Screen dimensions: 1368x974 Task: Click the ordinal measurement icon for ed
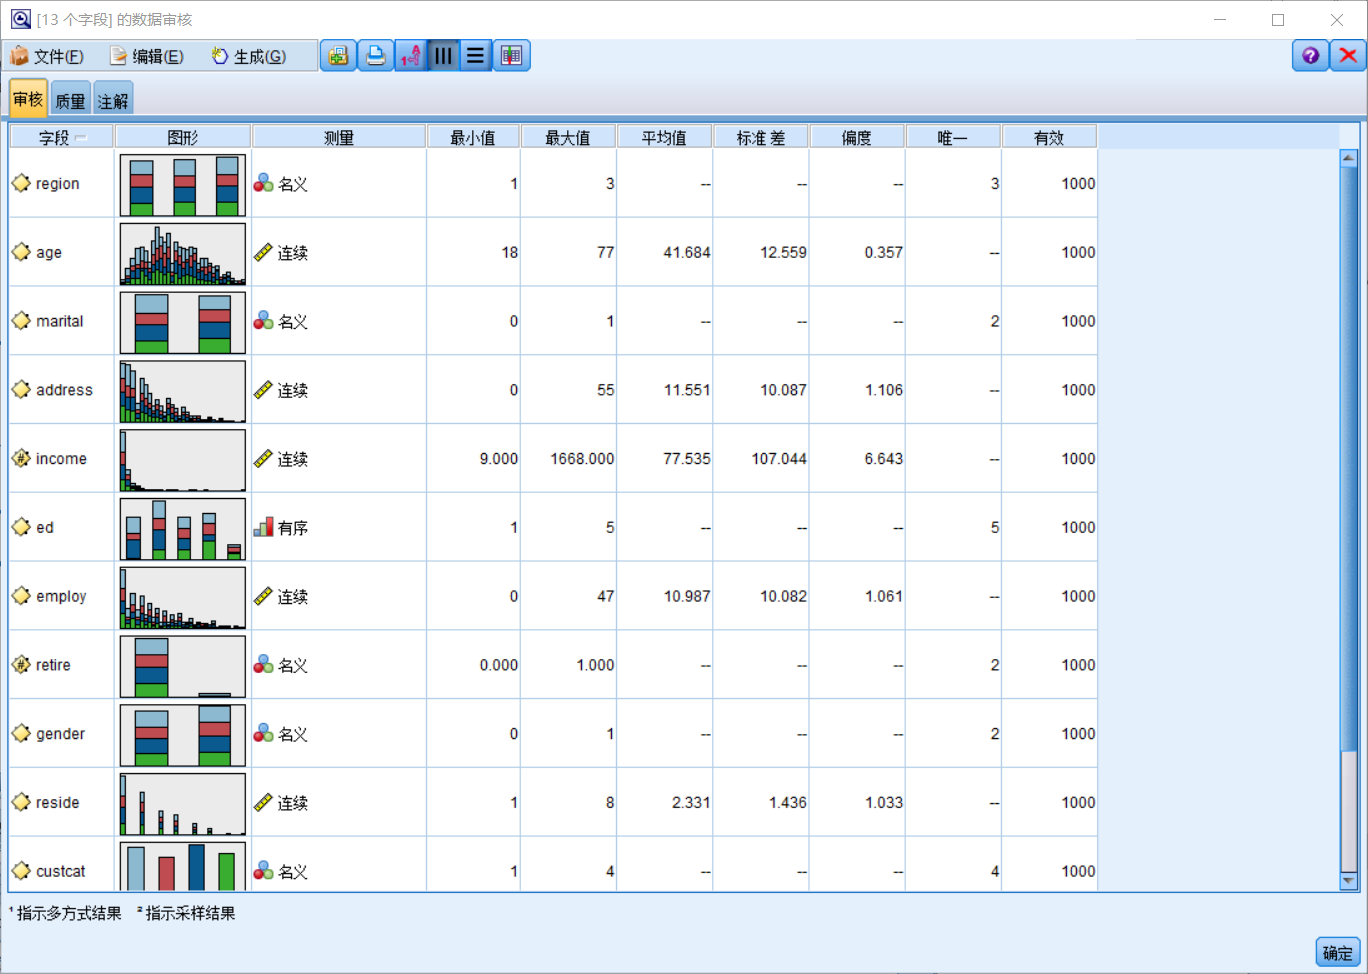(x=263, y=527)
